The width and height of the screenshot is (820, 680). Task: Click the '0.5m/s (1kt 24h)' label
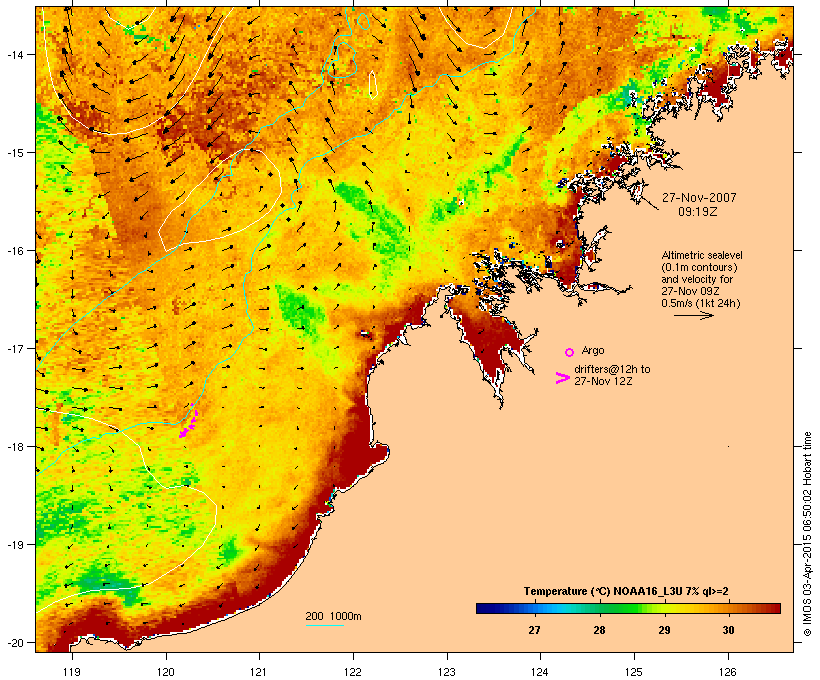pyautogui.click(x=701, y=303)
